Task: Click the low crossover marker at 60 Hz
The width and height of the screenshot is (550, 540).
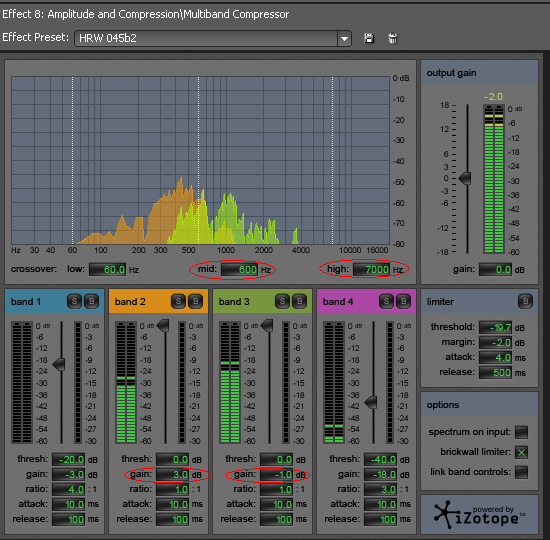Action: (x=73, y=160)
